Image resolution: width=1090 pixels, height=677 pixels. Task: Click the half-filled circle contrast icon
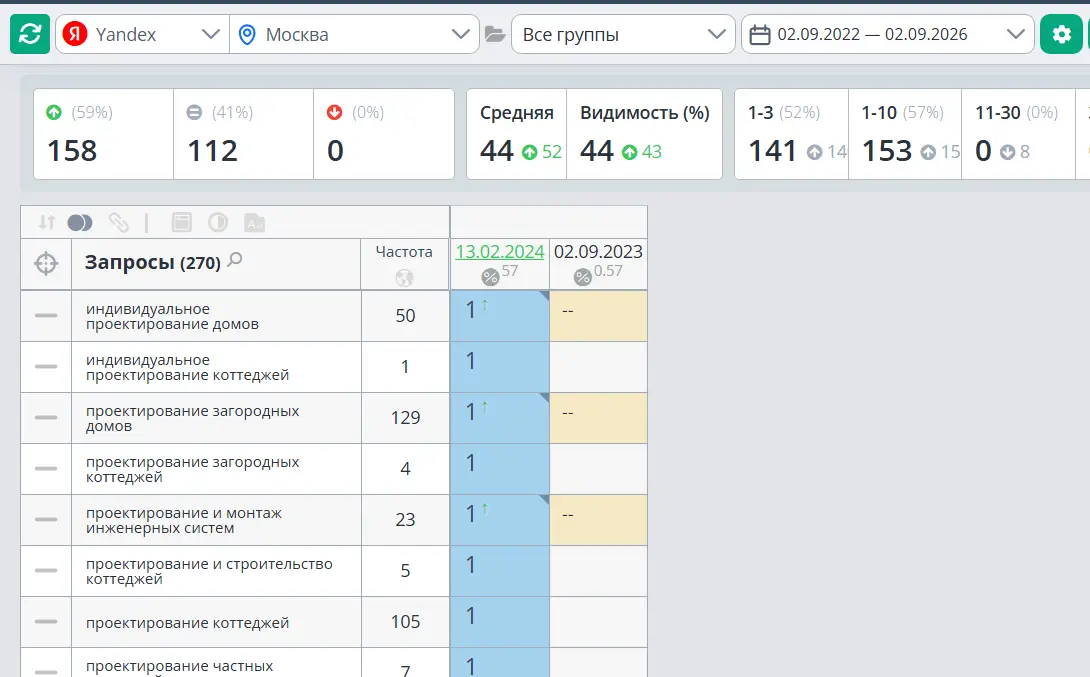(x=218, y=222)
